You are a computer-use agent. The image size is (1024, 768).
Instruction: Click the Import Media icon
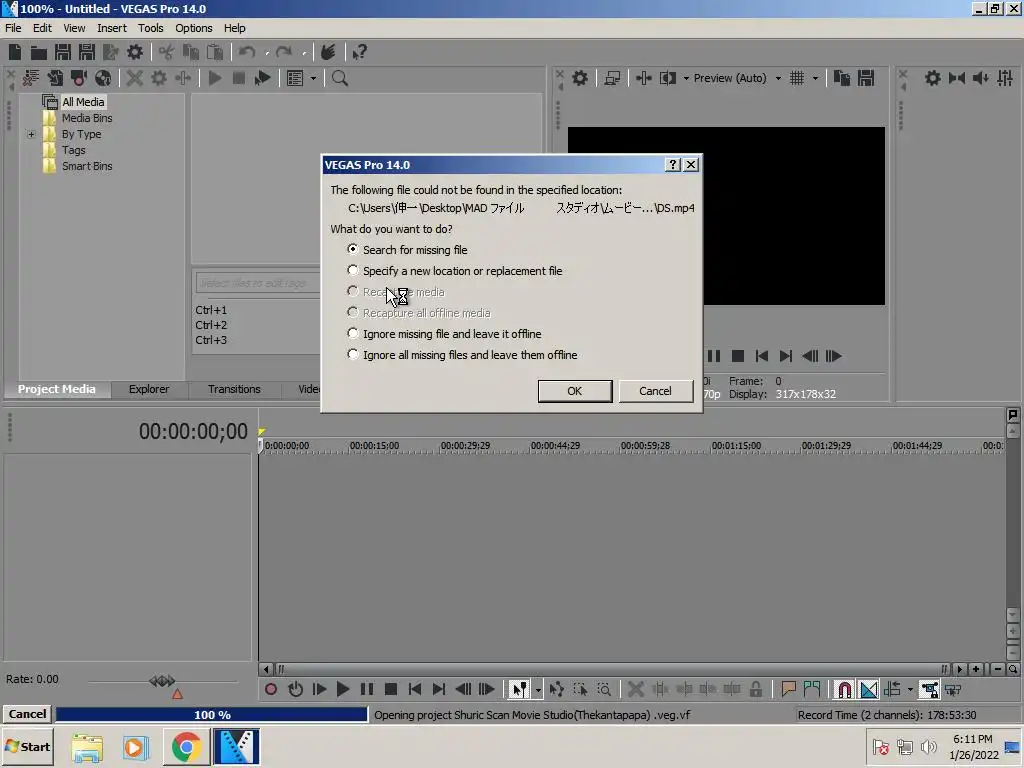pyautogui.click(x=55, y=78)
